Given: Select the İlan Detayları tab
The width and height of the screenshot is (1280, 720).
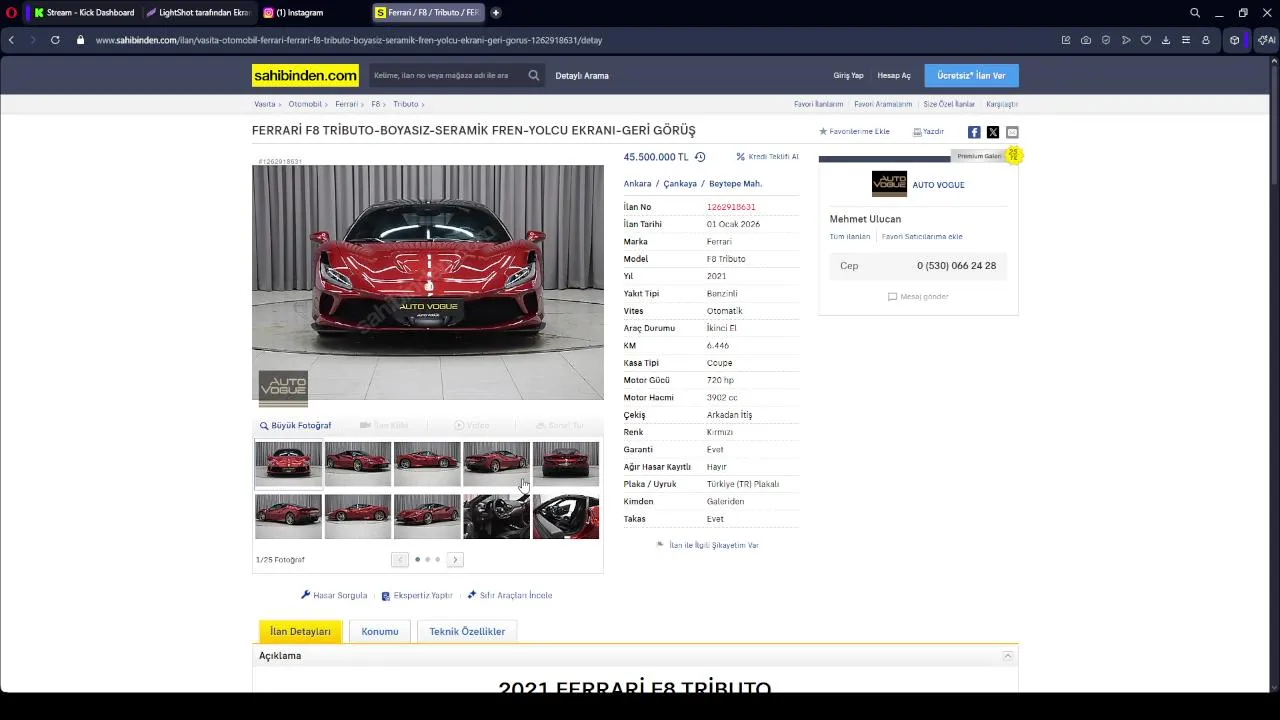Looking at the screenshot, I should (x=300, y=631).
